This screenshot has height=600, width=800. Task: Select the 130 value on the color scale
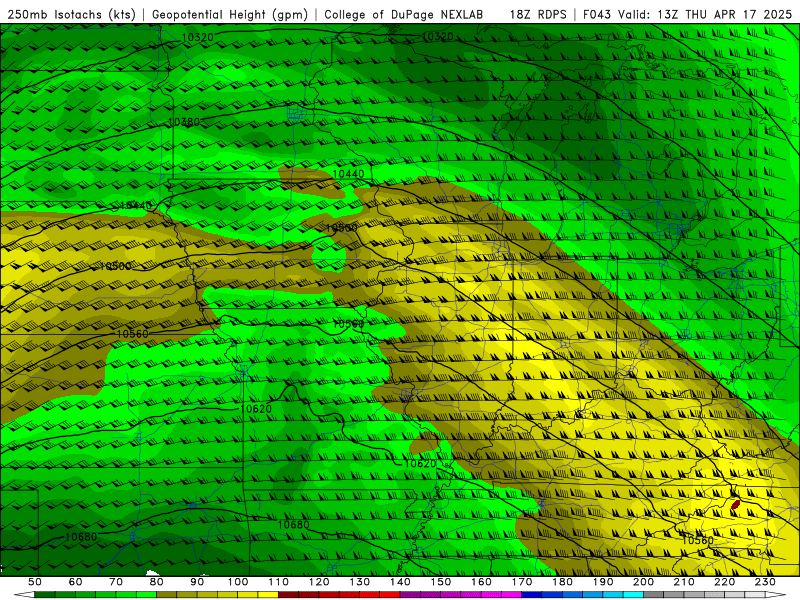[x=360, y=582]
